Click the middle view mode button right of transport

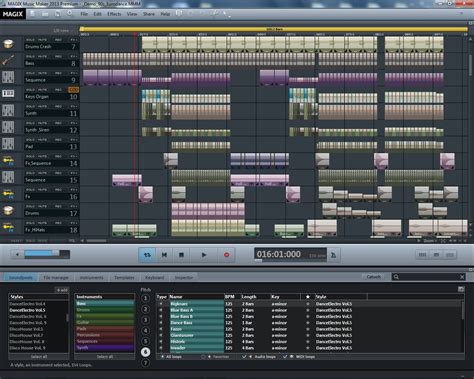[x=436, y=255]
